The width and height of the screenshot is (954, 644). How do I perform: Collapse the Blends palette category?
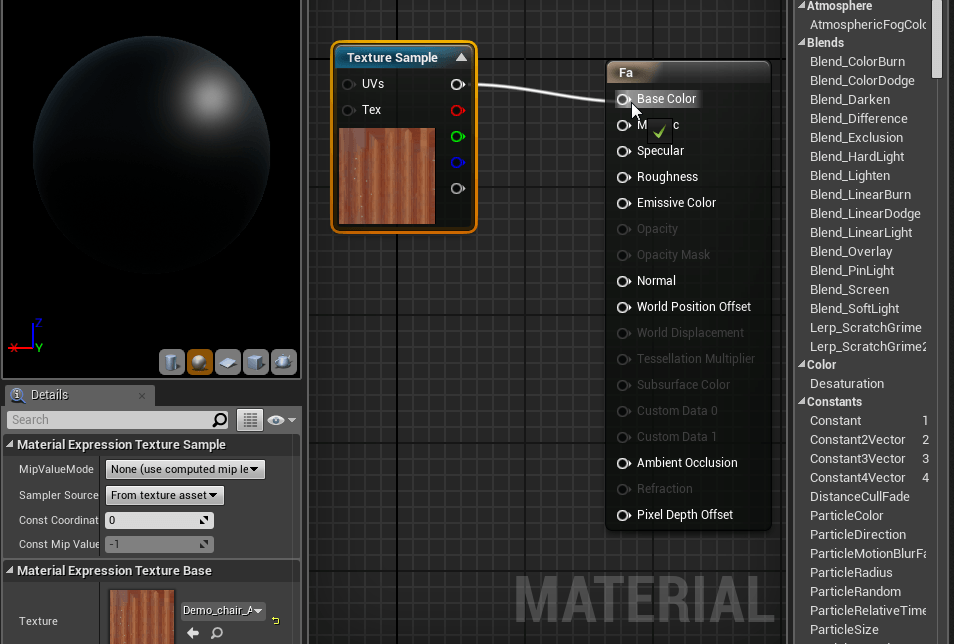(801, 43)
